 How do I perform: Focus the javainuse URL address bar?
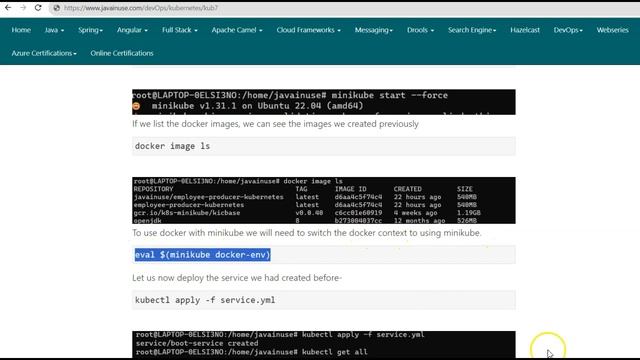(343, 8)
